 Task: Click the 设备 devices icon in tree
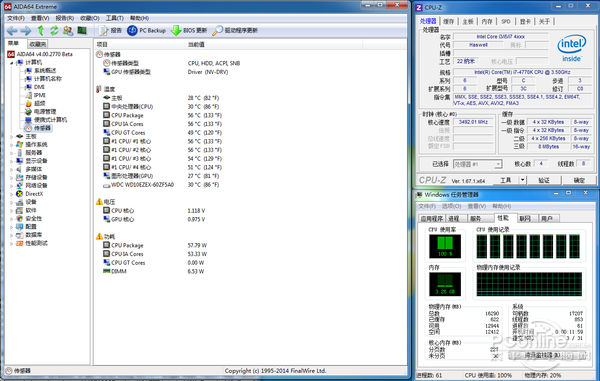coord(20,202)
